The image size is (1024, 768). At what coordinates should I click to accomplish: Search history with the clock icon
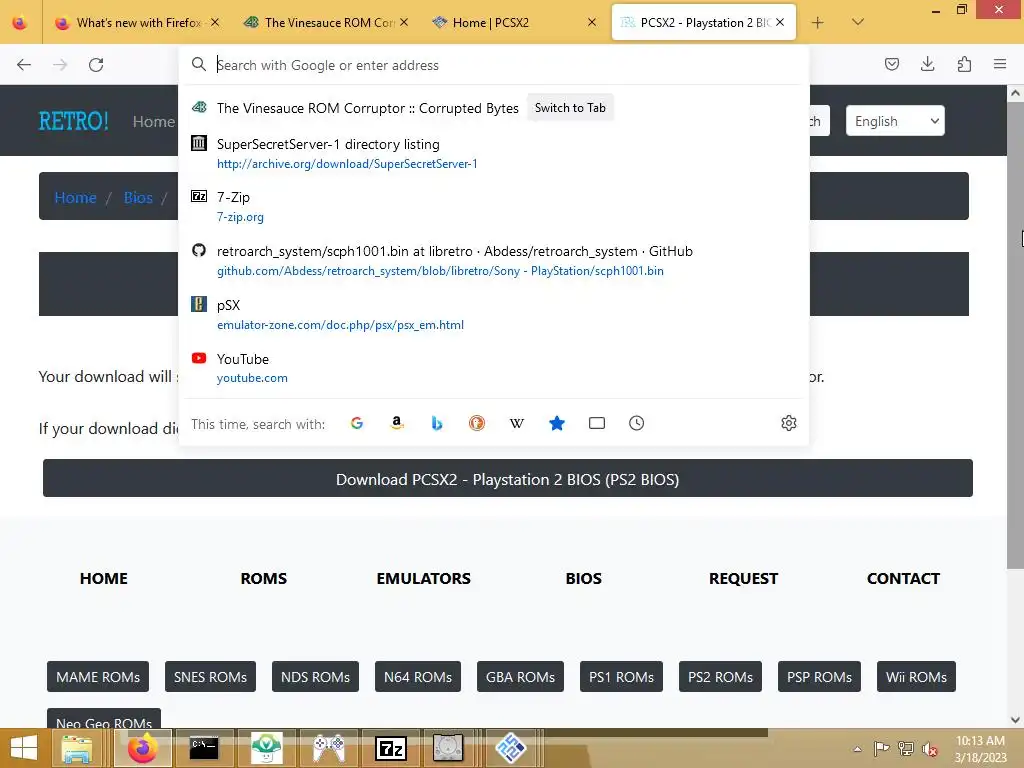(x=637, y=423)
